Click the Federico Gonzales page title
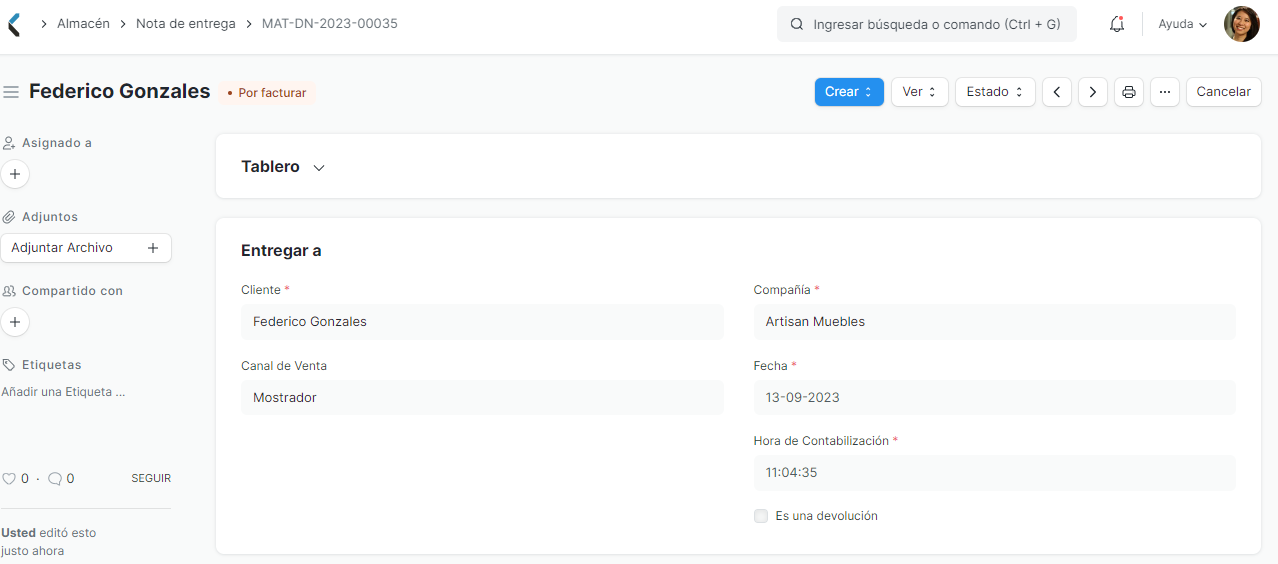This screenshot has height=564, width=1278. (x=120, y=91)
